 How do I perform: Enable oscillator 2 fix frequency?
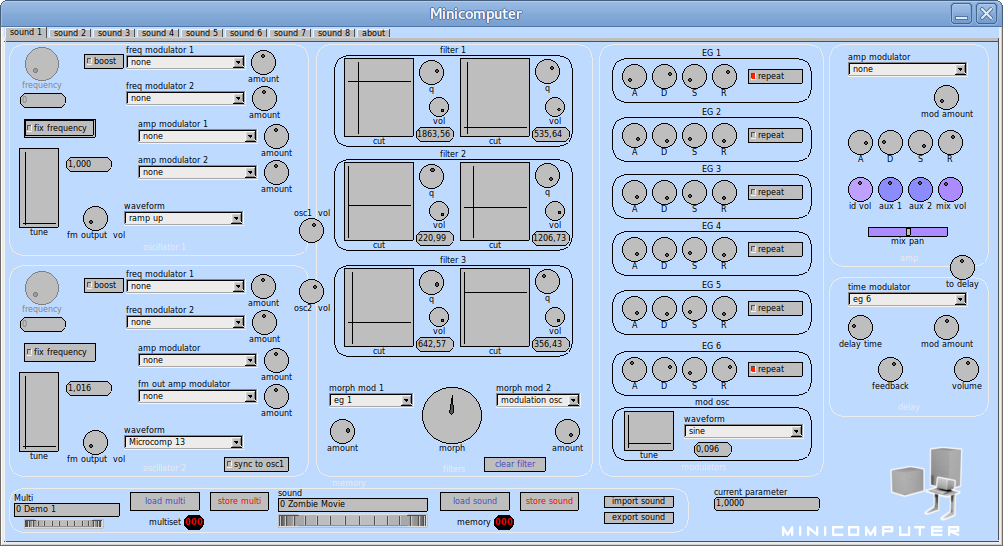pyautogui.click(x=60, y=352)
